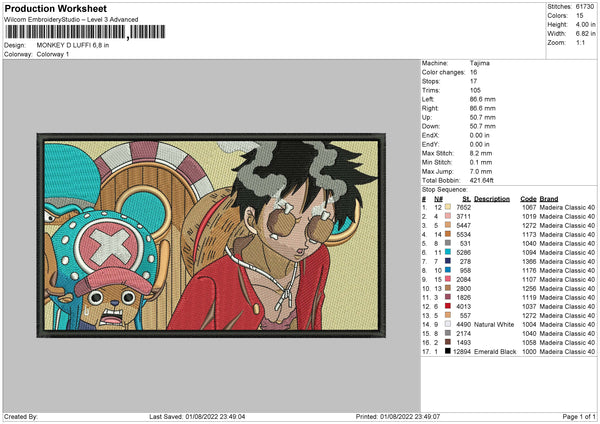This screenshot has width=600, height=424.
Task: Click the barcode under Production Worksheet
Action: point(85,32)
